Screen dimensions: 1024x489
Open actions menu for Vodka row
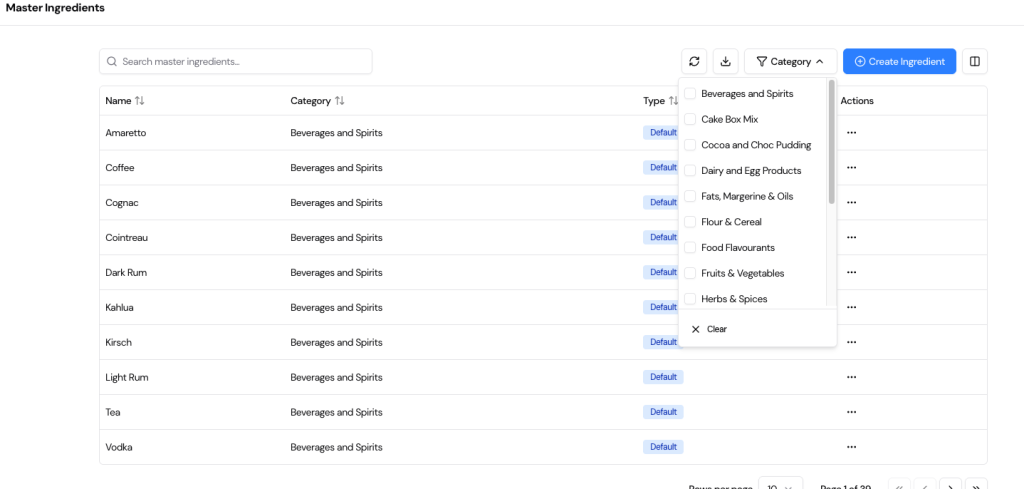click(x=851, y=447)
